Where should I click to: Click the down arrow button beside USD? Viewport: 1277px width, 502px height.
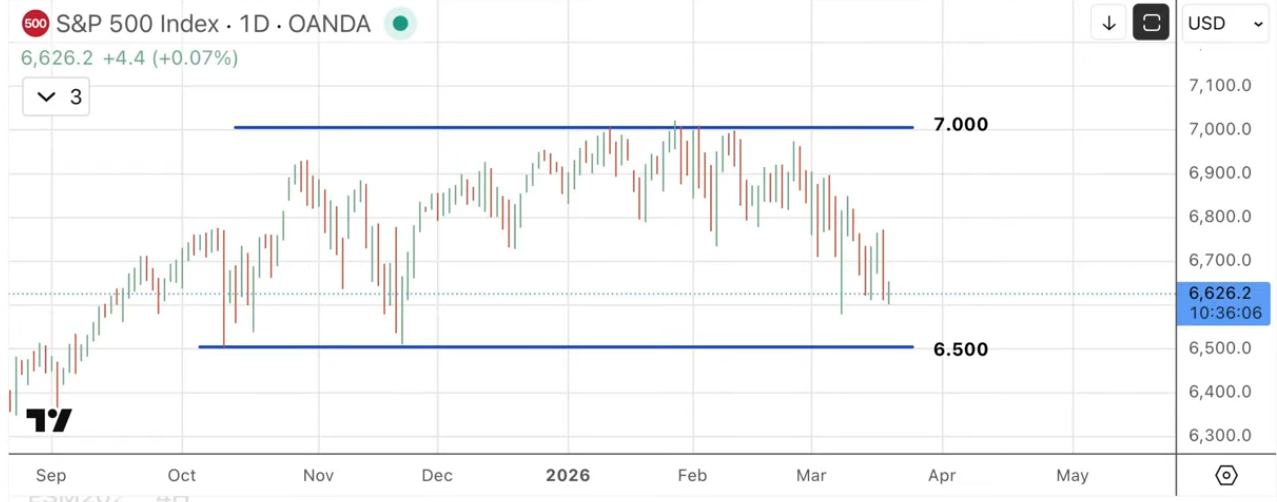tap(1108, 23)
